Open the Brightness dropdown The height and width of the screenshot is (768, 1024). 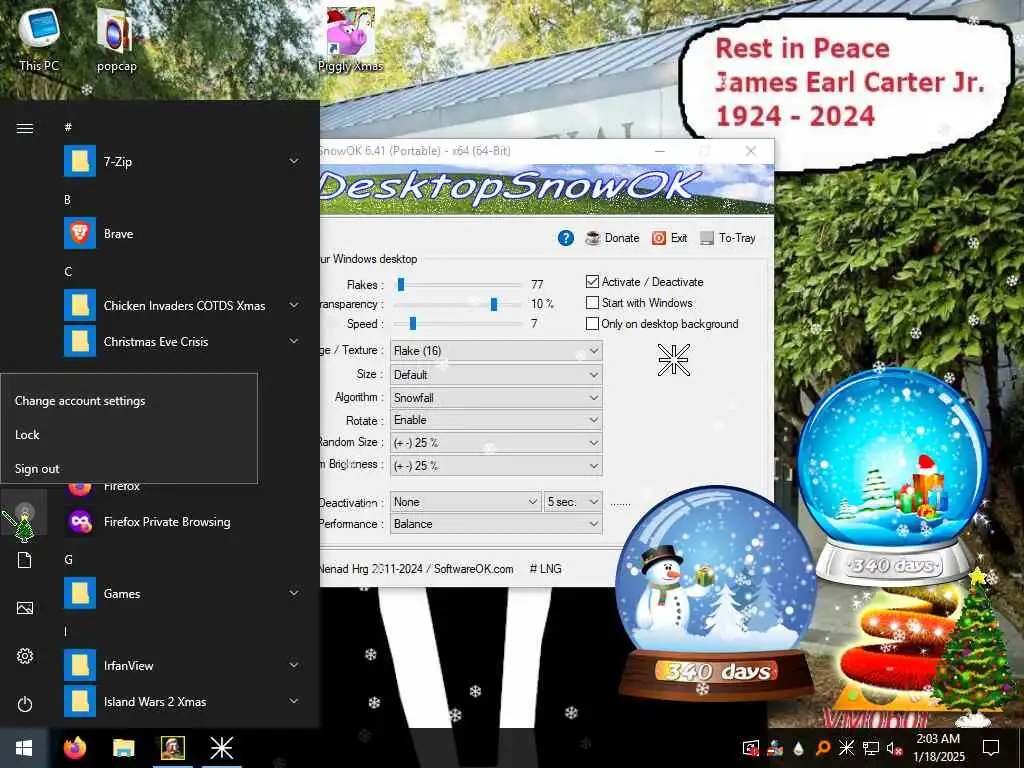coord(496,465)
